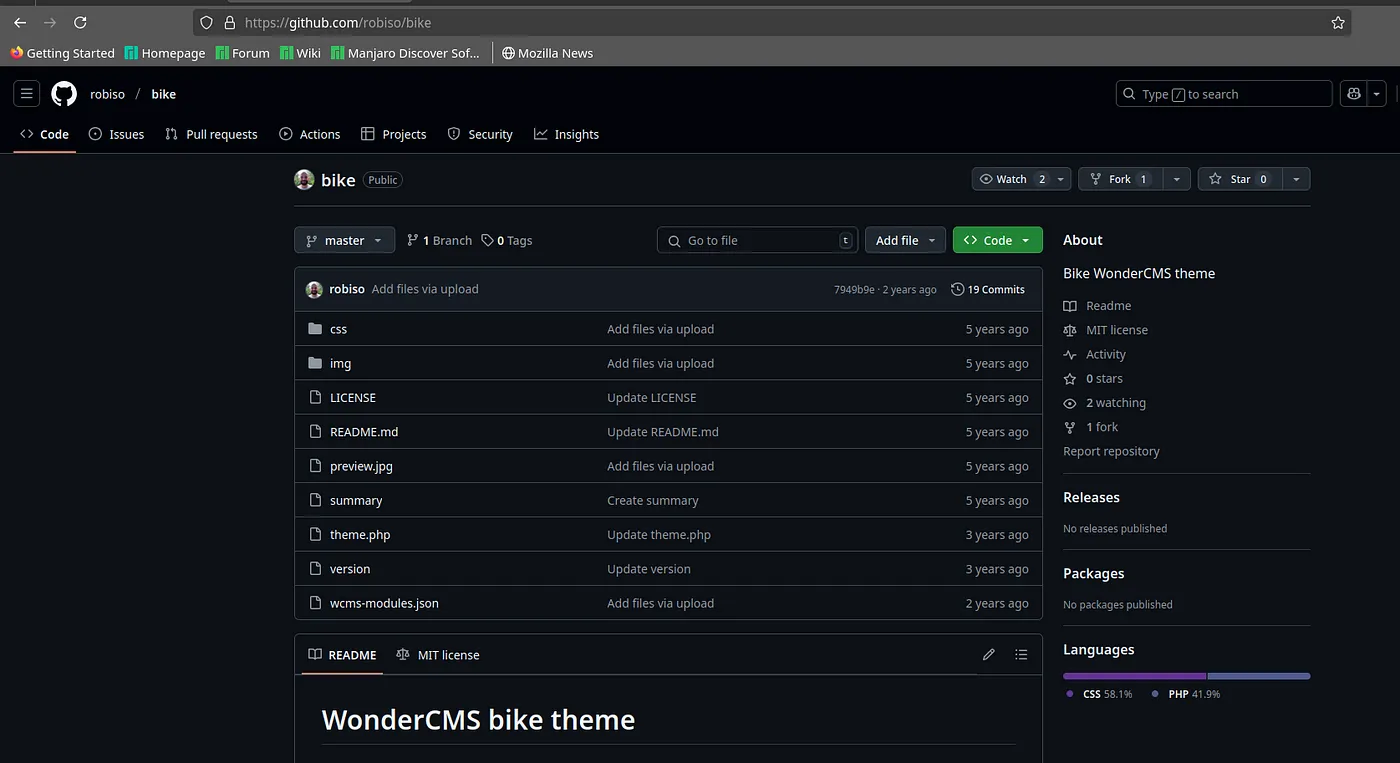The height and width of the screenshot is (763, 1400).
Task: Switch to the Code tab
Action: [x=45, y=134]
